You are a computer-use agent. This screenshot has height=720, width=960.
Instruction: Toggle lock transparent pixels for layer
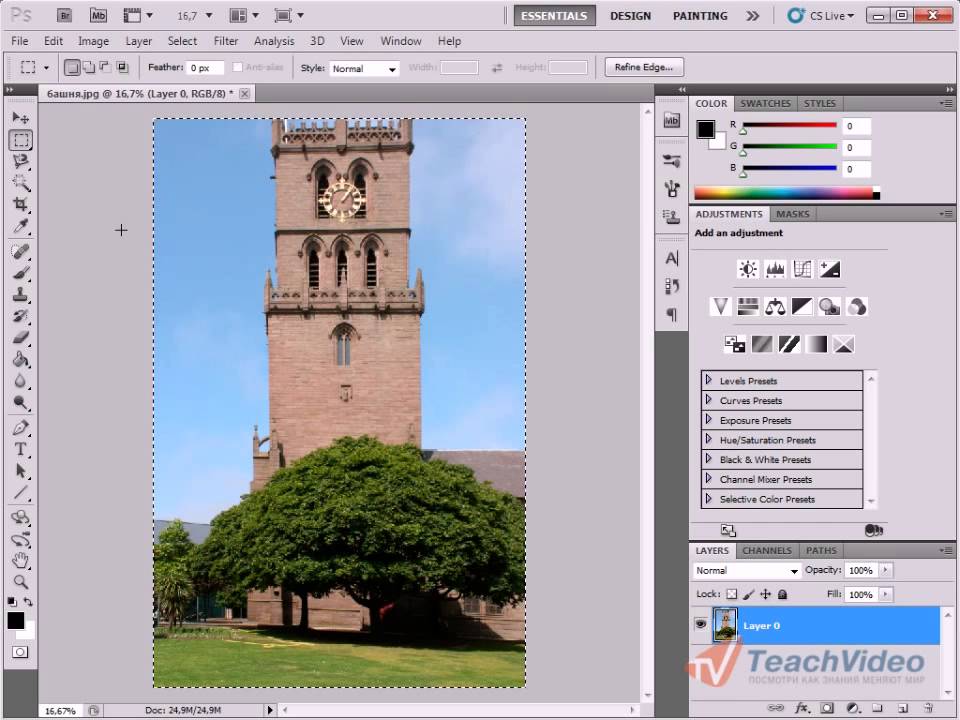(731, 594)
